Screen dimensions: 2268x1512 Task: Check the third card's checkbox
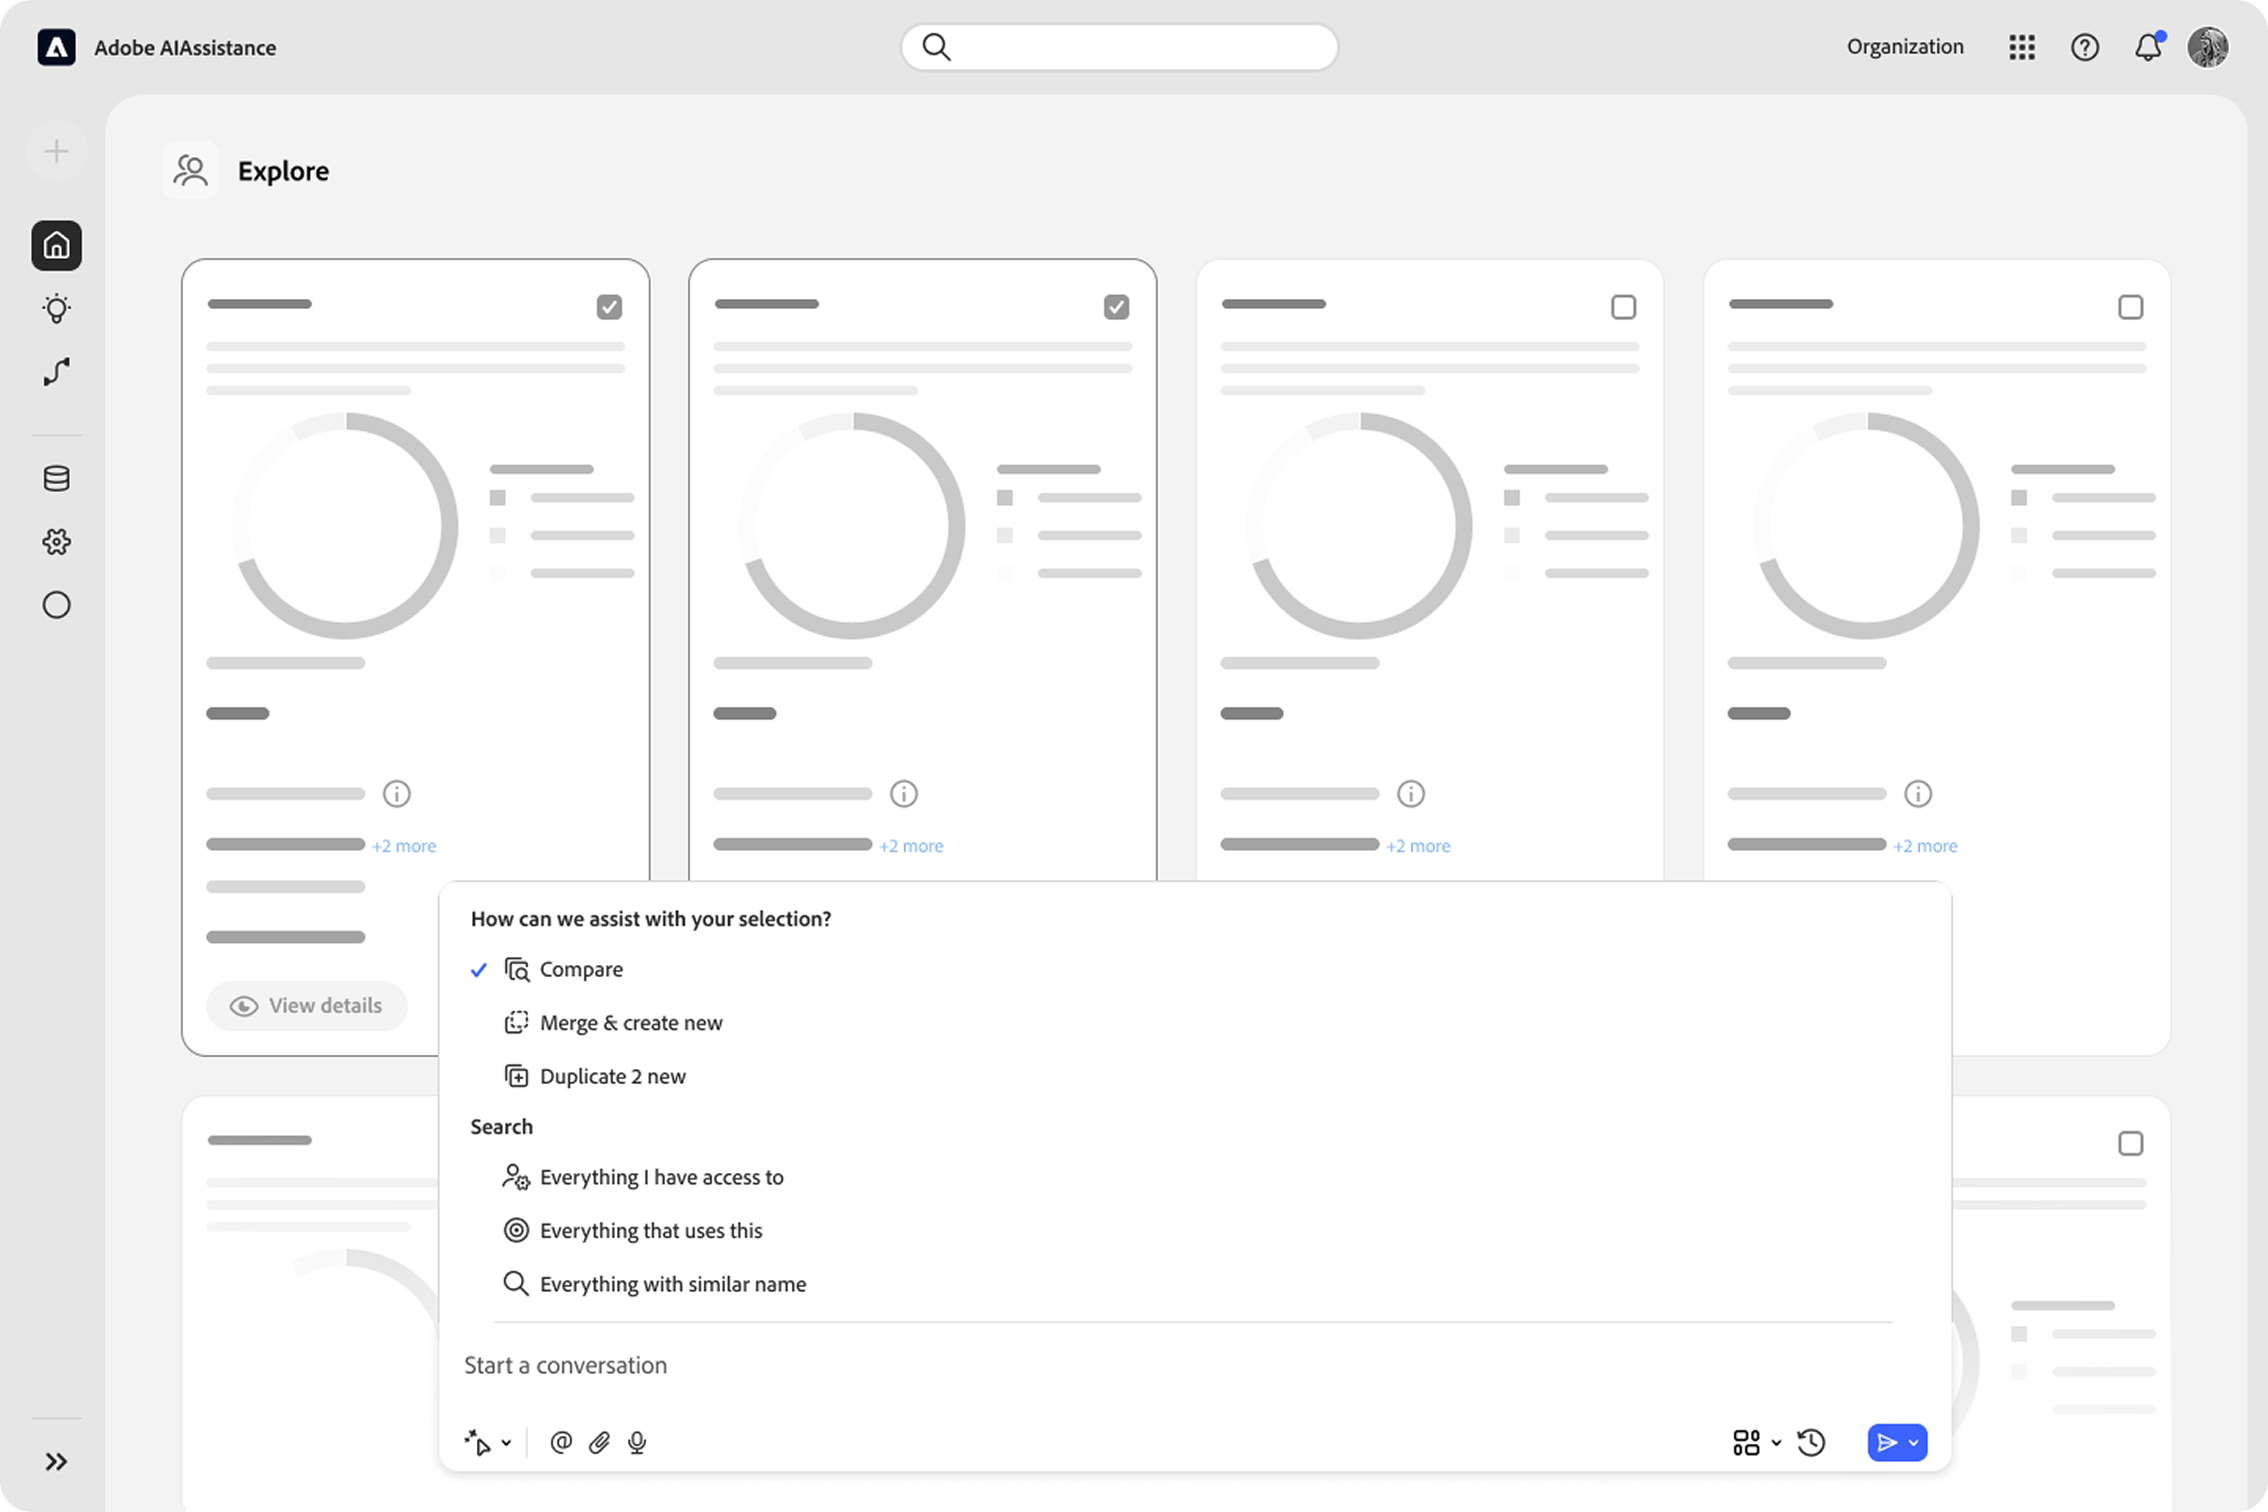(x=1623, y=307)
